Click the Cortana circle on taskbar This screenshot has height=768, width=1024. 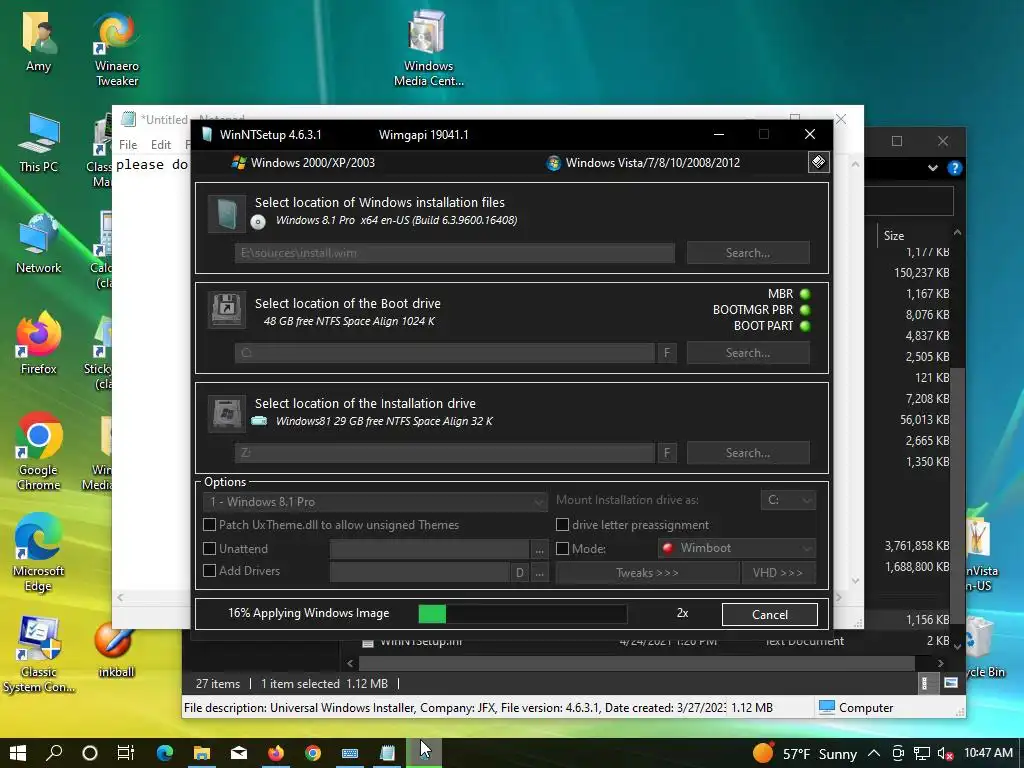[90, 753]
